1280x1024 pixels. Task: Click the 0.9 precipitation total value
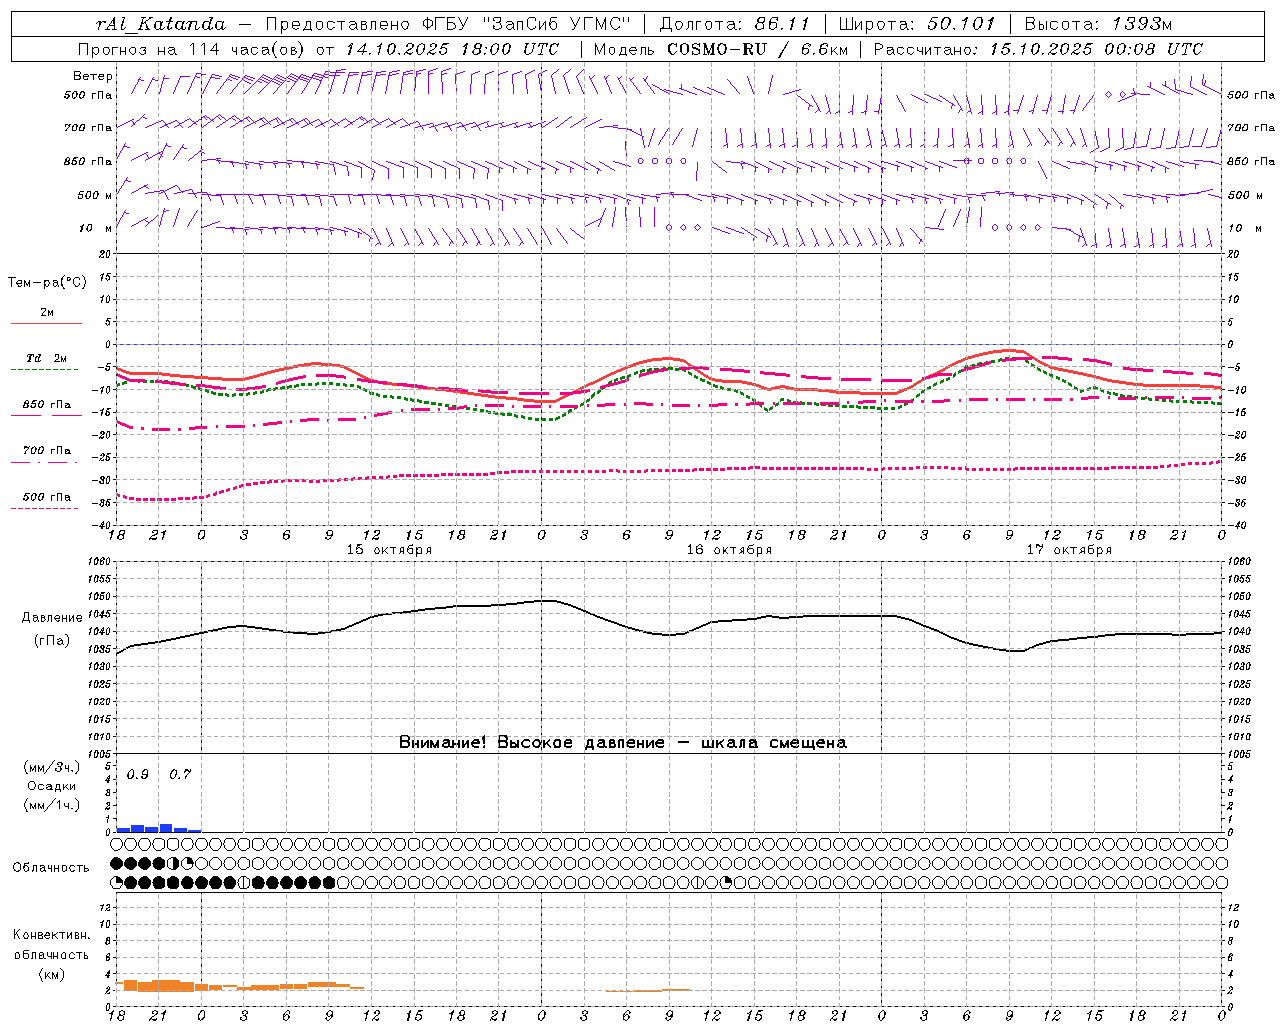[138, 774]
